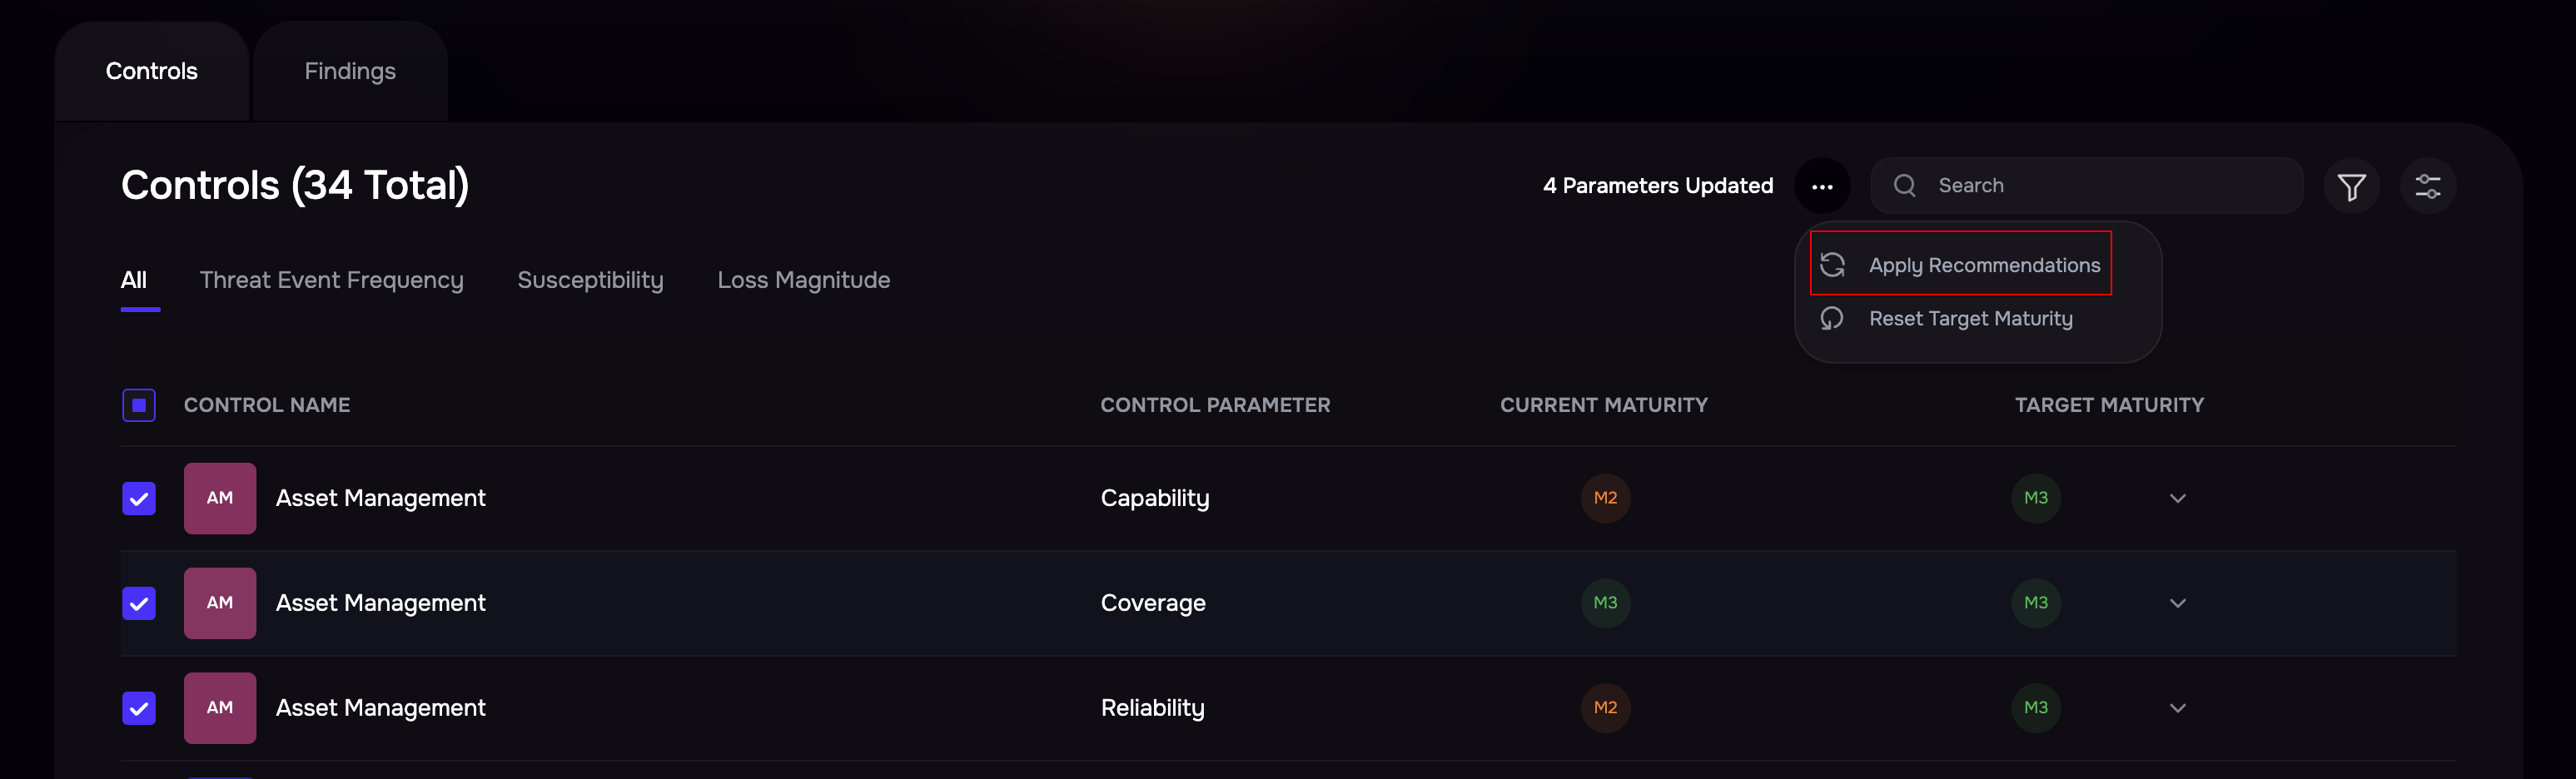Click the M3 target maturity badge for Capability
Screen dimensions: 2576x779
(x=2036, y=498)
